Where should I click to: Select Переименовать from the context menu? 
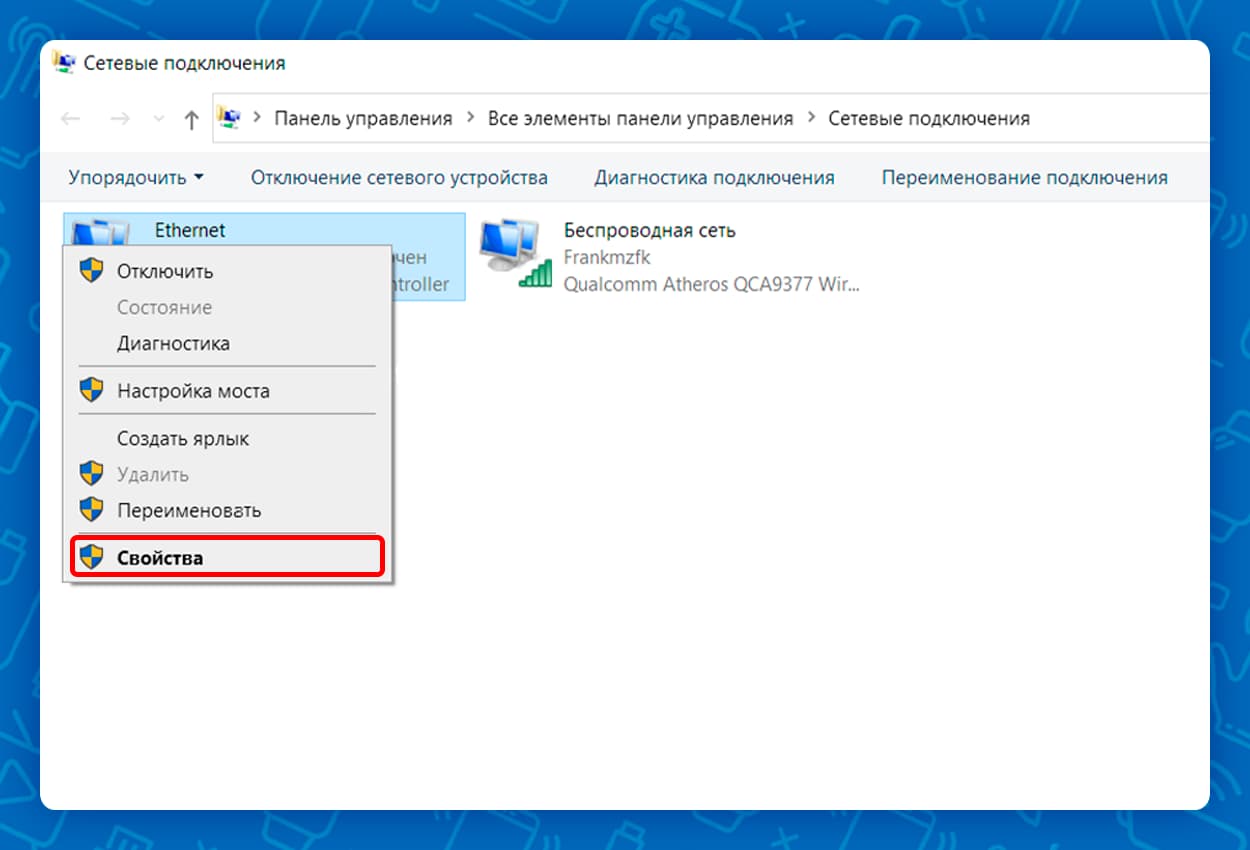pyautogui.click(x=189, y=510)
